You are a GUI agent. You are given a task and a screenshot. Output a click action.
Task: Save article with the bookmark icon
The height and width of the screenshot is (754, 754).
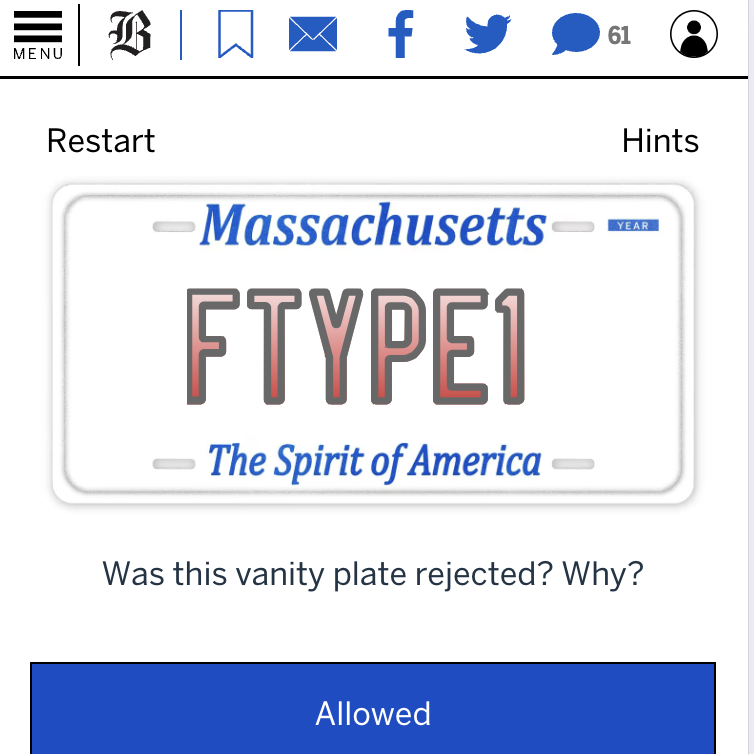pos(235,35)
